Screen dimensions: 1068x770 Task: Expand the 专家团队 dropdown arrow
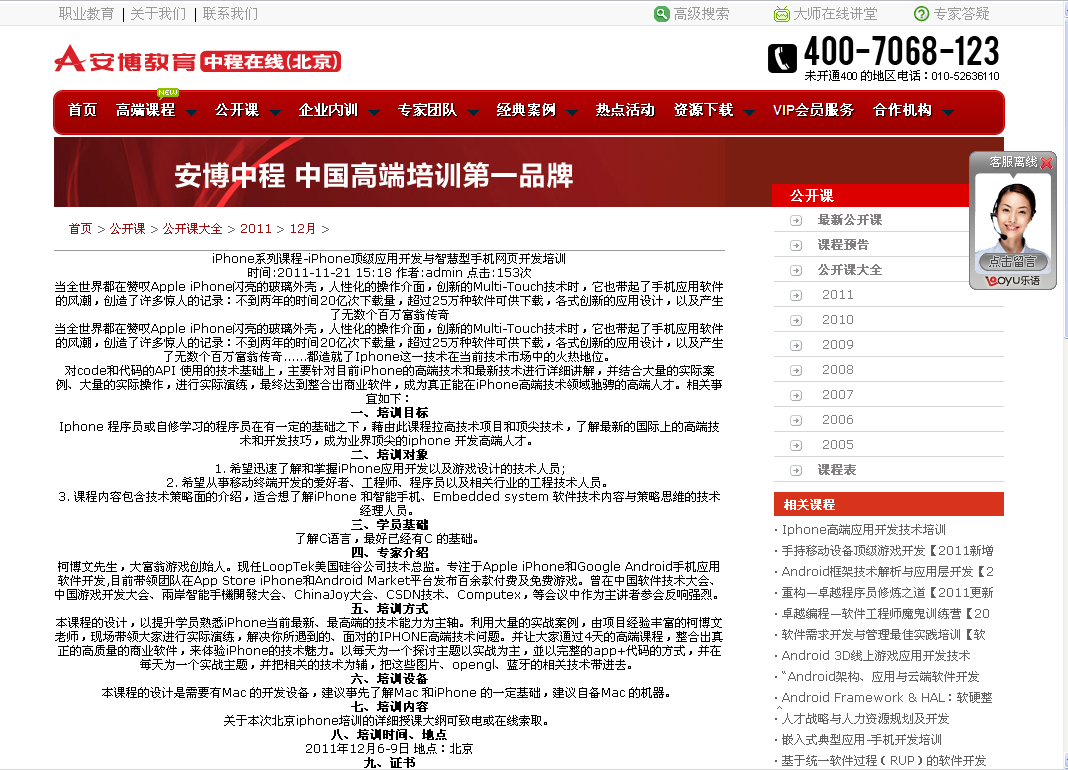(473, 112)
